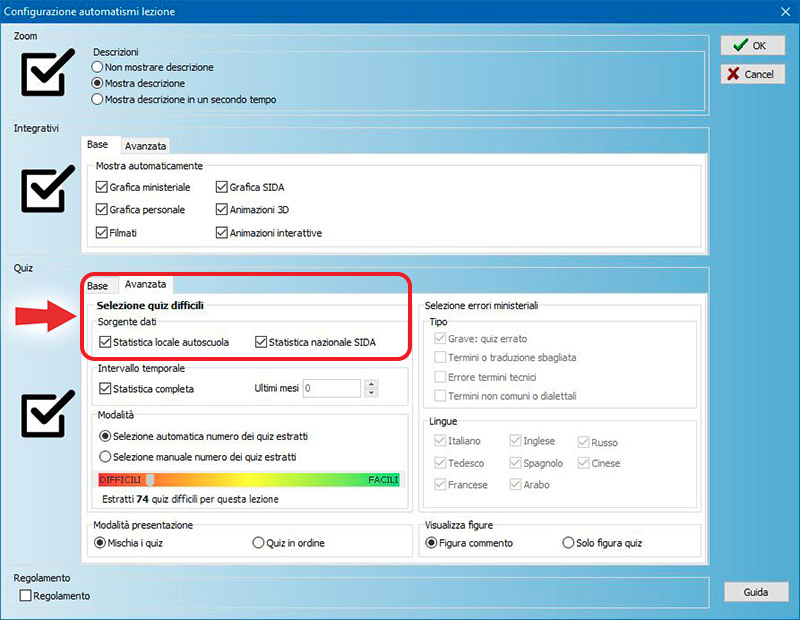
Task: Increase Ultimi mesi with the up arrow
Action: (x=371, y=384)
